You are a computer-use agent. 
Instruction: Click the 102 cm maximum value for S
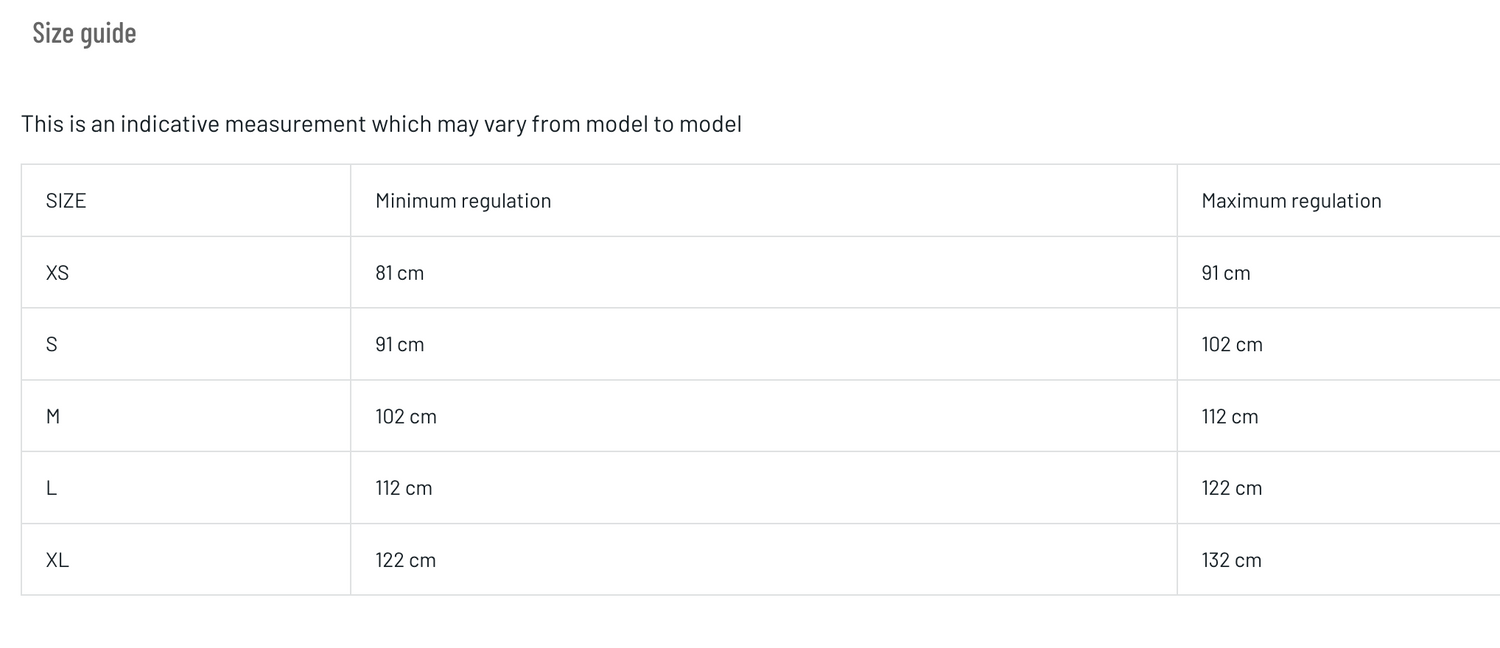(1232, 344)
